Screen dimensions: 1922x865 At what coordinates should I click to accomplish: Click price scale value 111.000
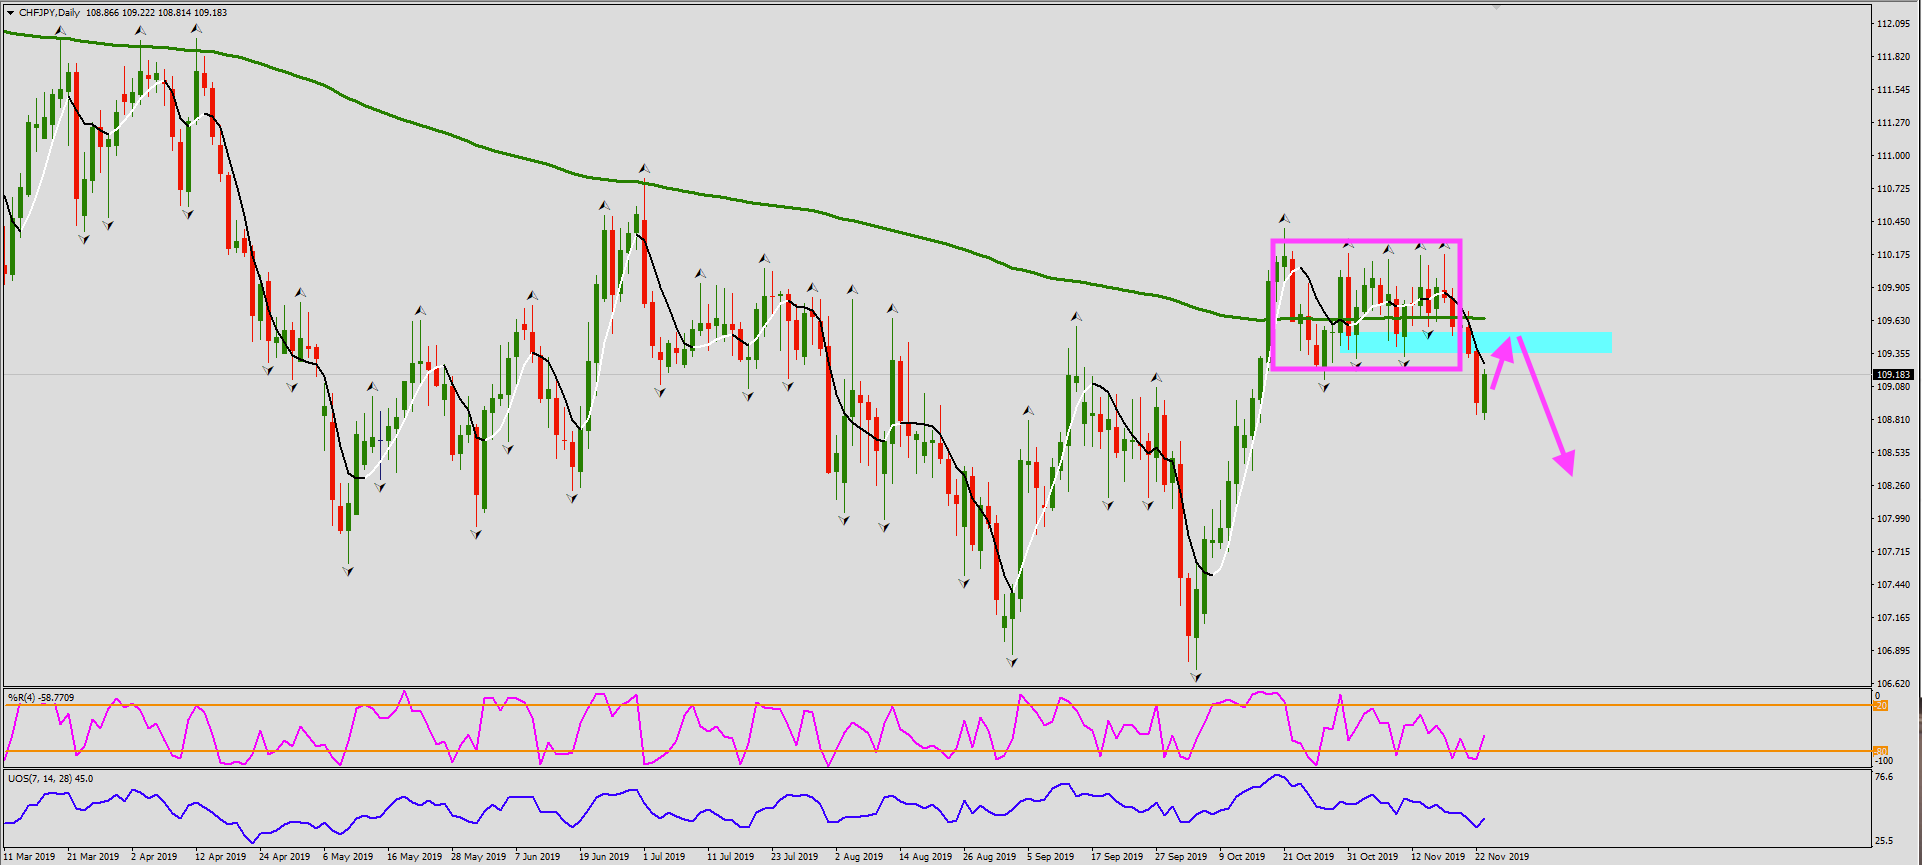point(1894,156)
